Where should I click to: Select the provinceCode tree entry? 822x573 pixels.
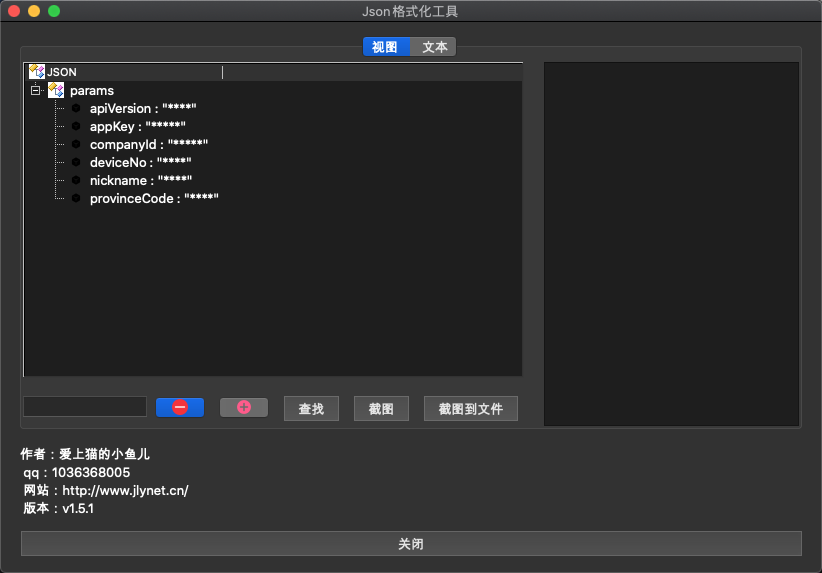[153, 199]
